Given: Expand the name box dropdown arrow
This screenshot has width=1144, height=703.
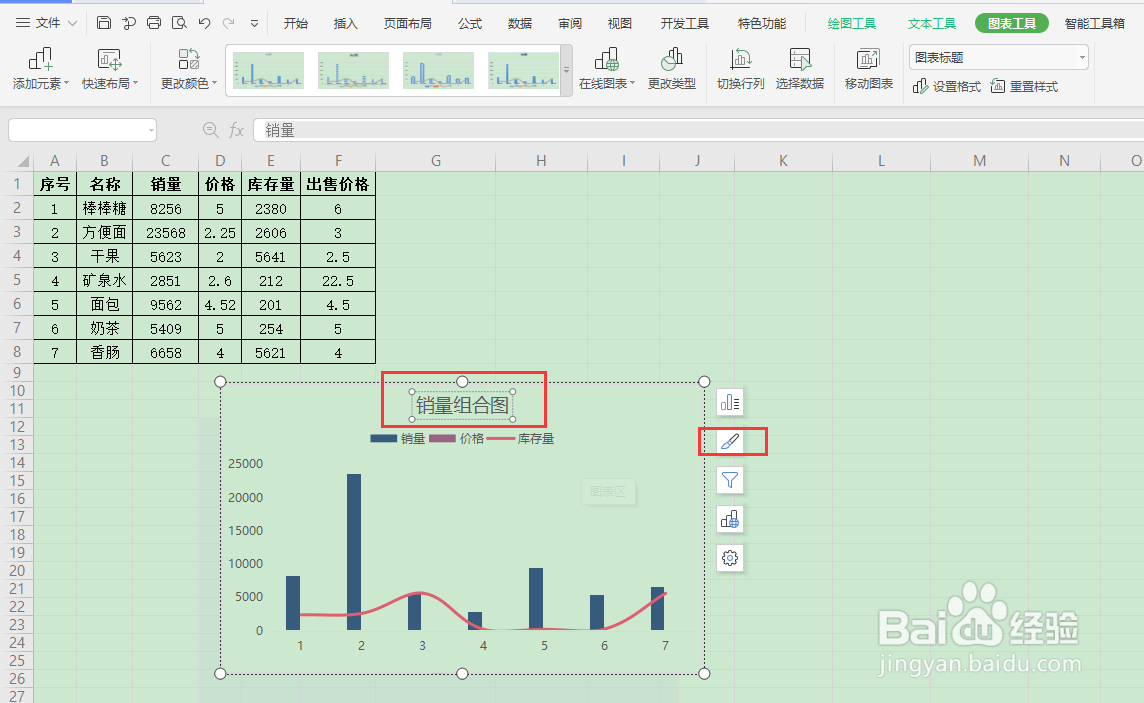Looking at the screenshot, I should coord(151,131).
